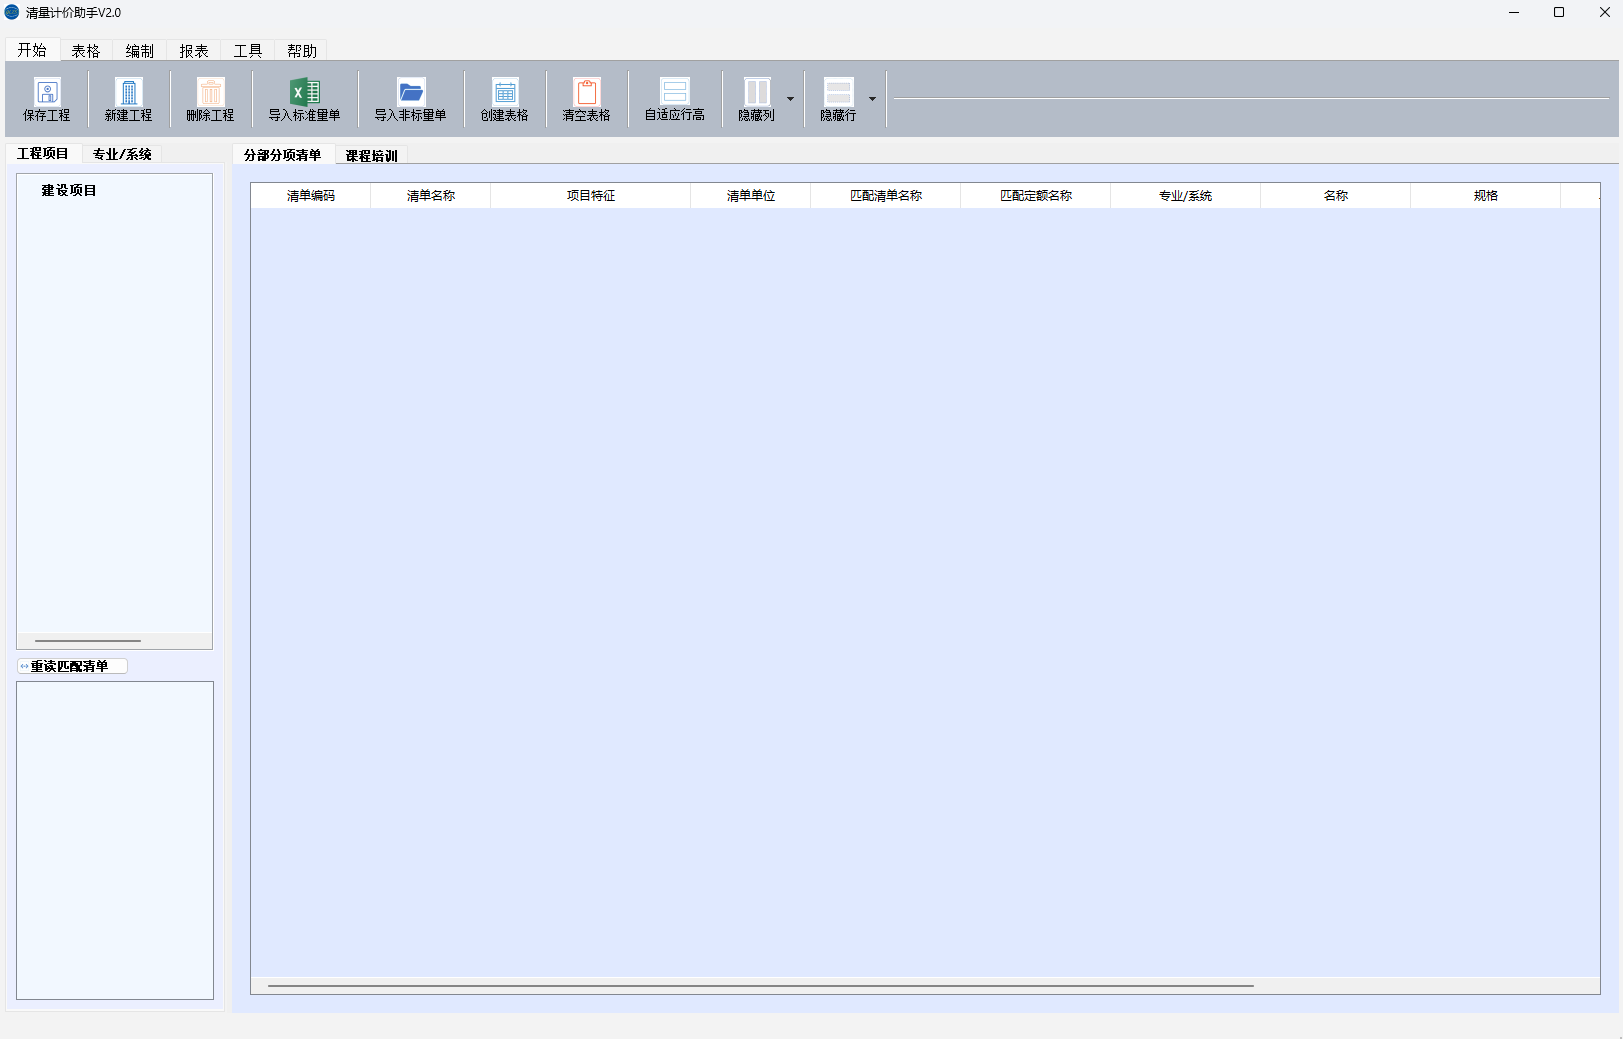Click the 名称 column header
Viewport: 1623px width, 1039px height.
coord(1336,196)
